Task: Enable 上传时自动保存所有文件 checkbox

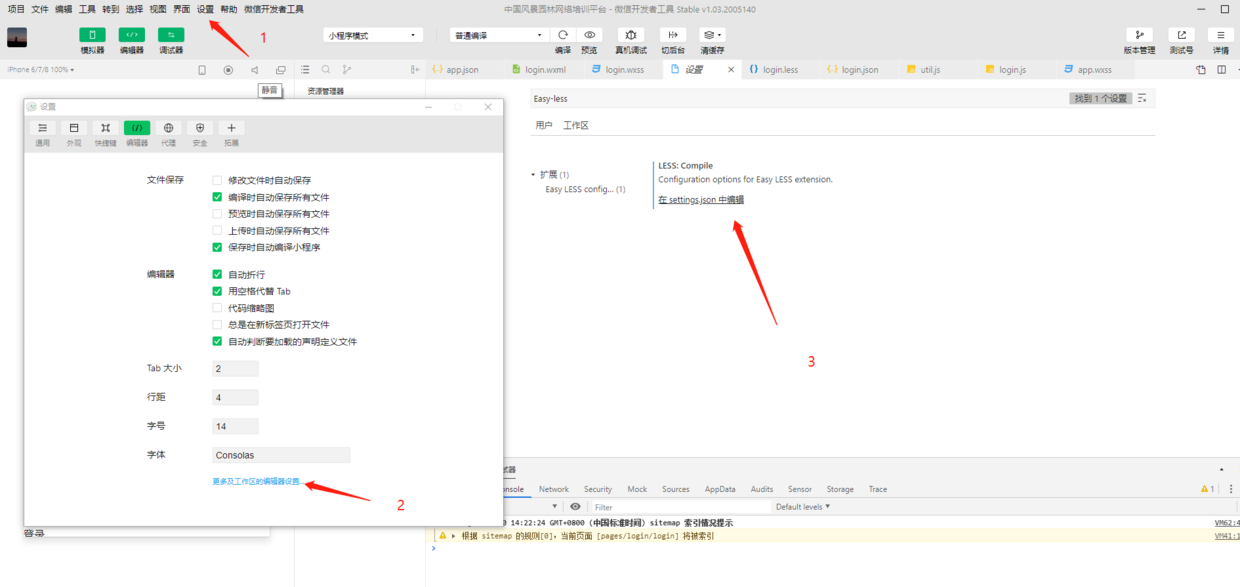Action: (217, 230)
